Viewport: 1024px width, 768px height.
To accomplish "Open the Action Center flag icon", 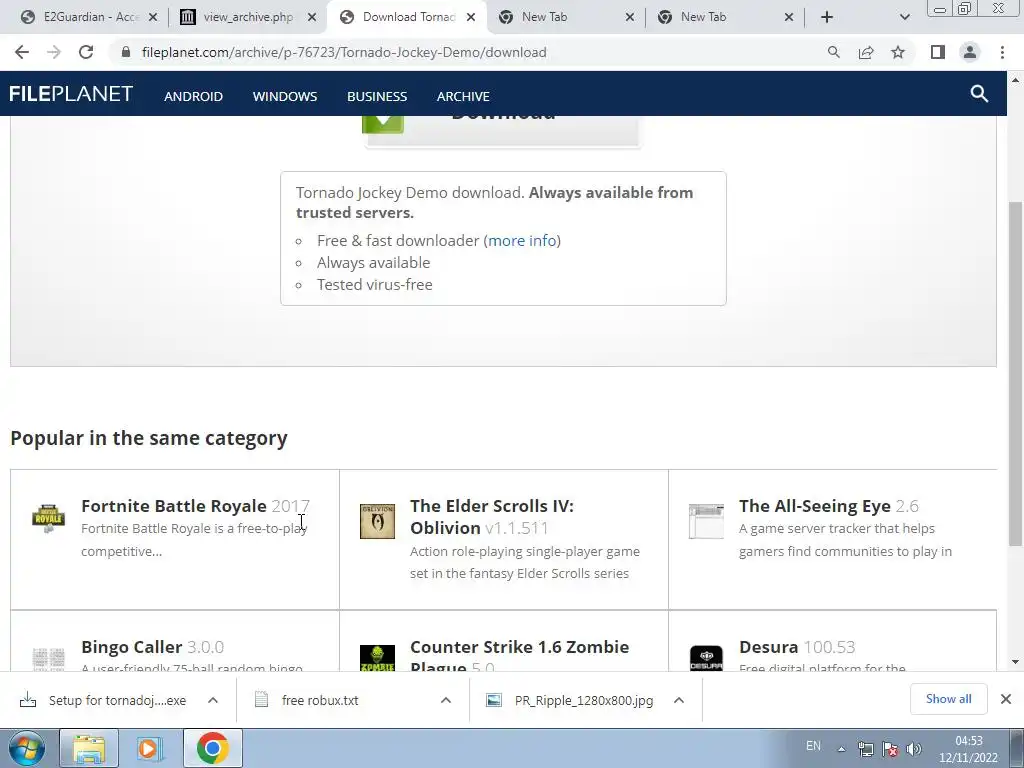I will 889,749.
